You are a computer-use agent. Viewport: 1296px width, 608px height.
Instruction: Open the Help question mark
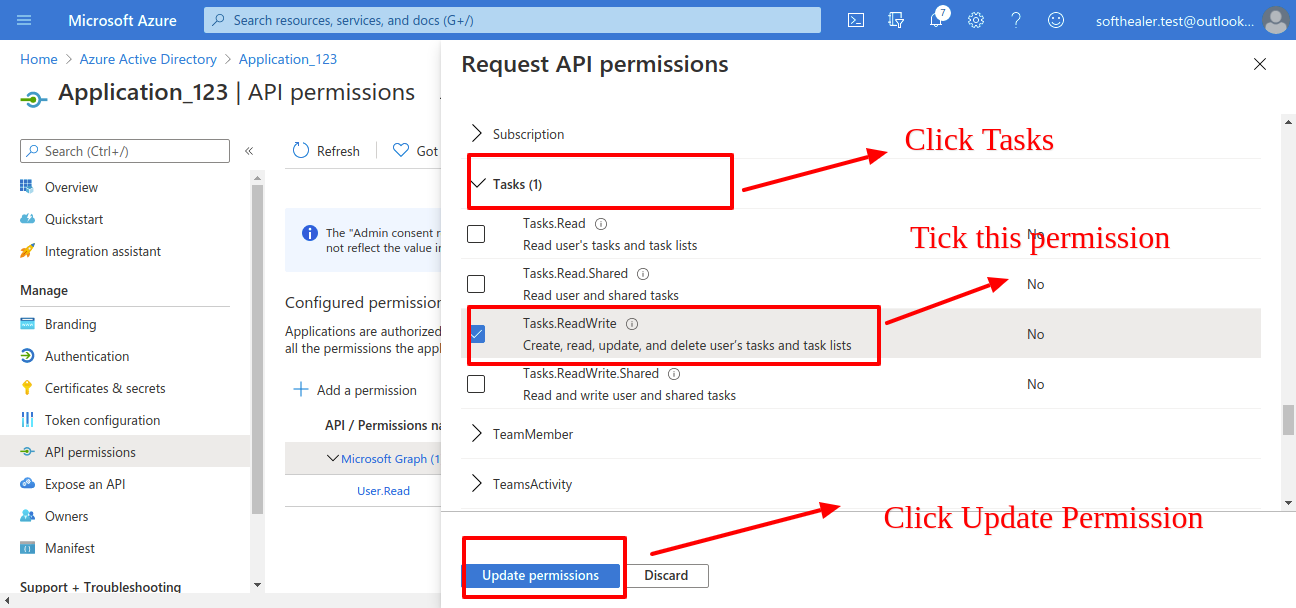(x=1016, y=20)
